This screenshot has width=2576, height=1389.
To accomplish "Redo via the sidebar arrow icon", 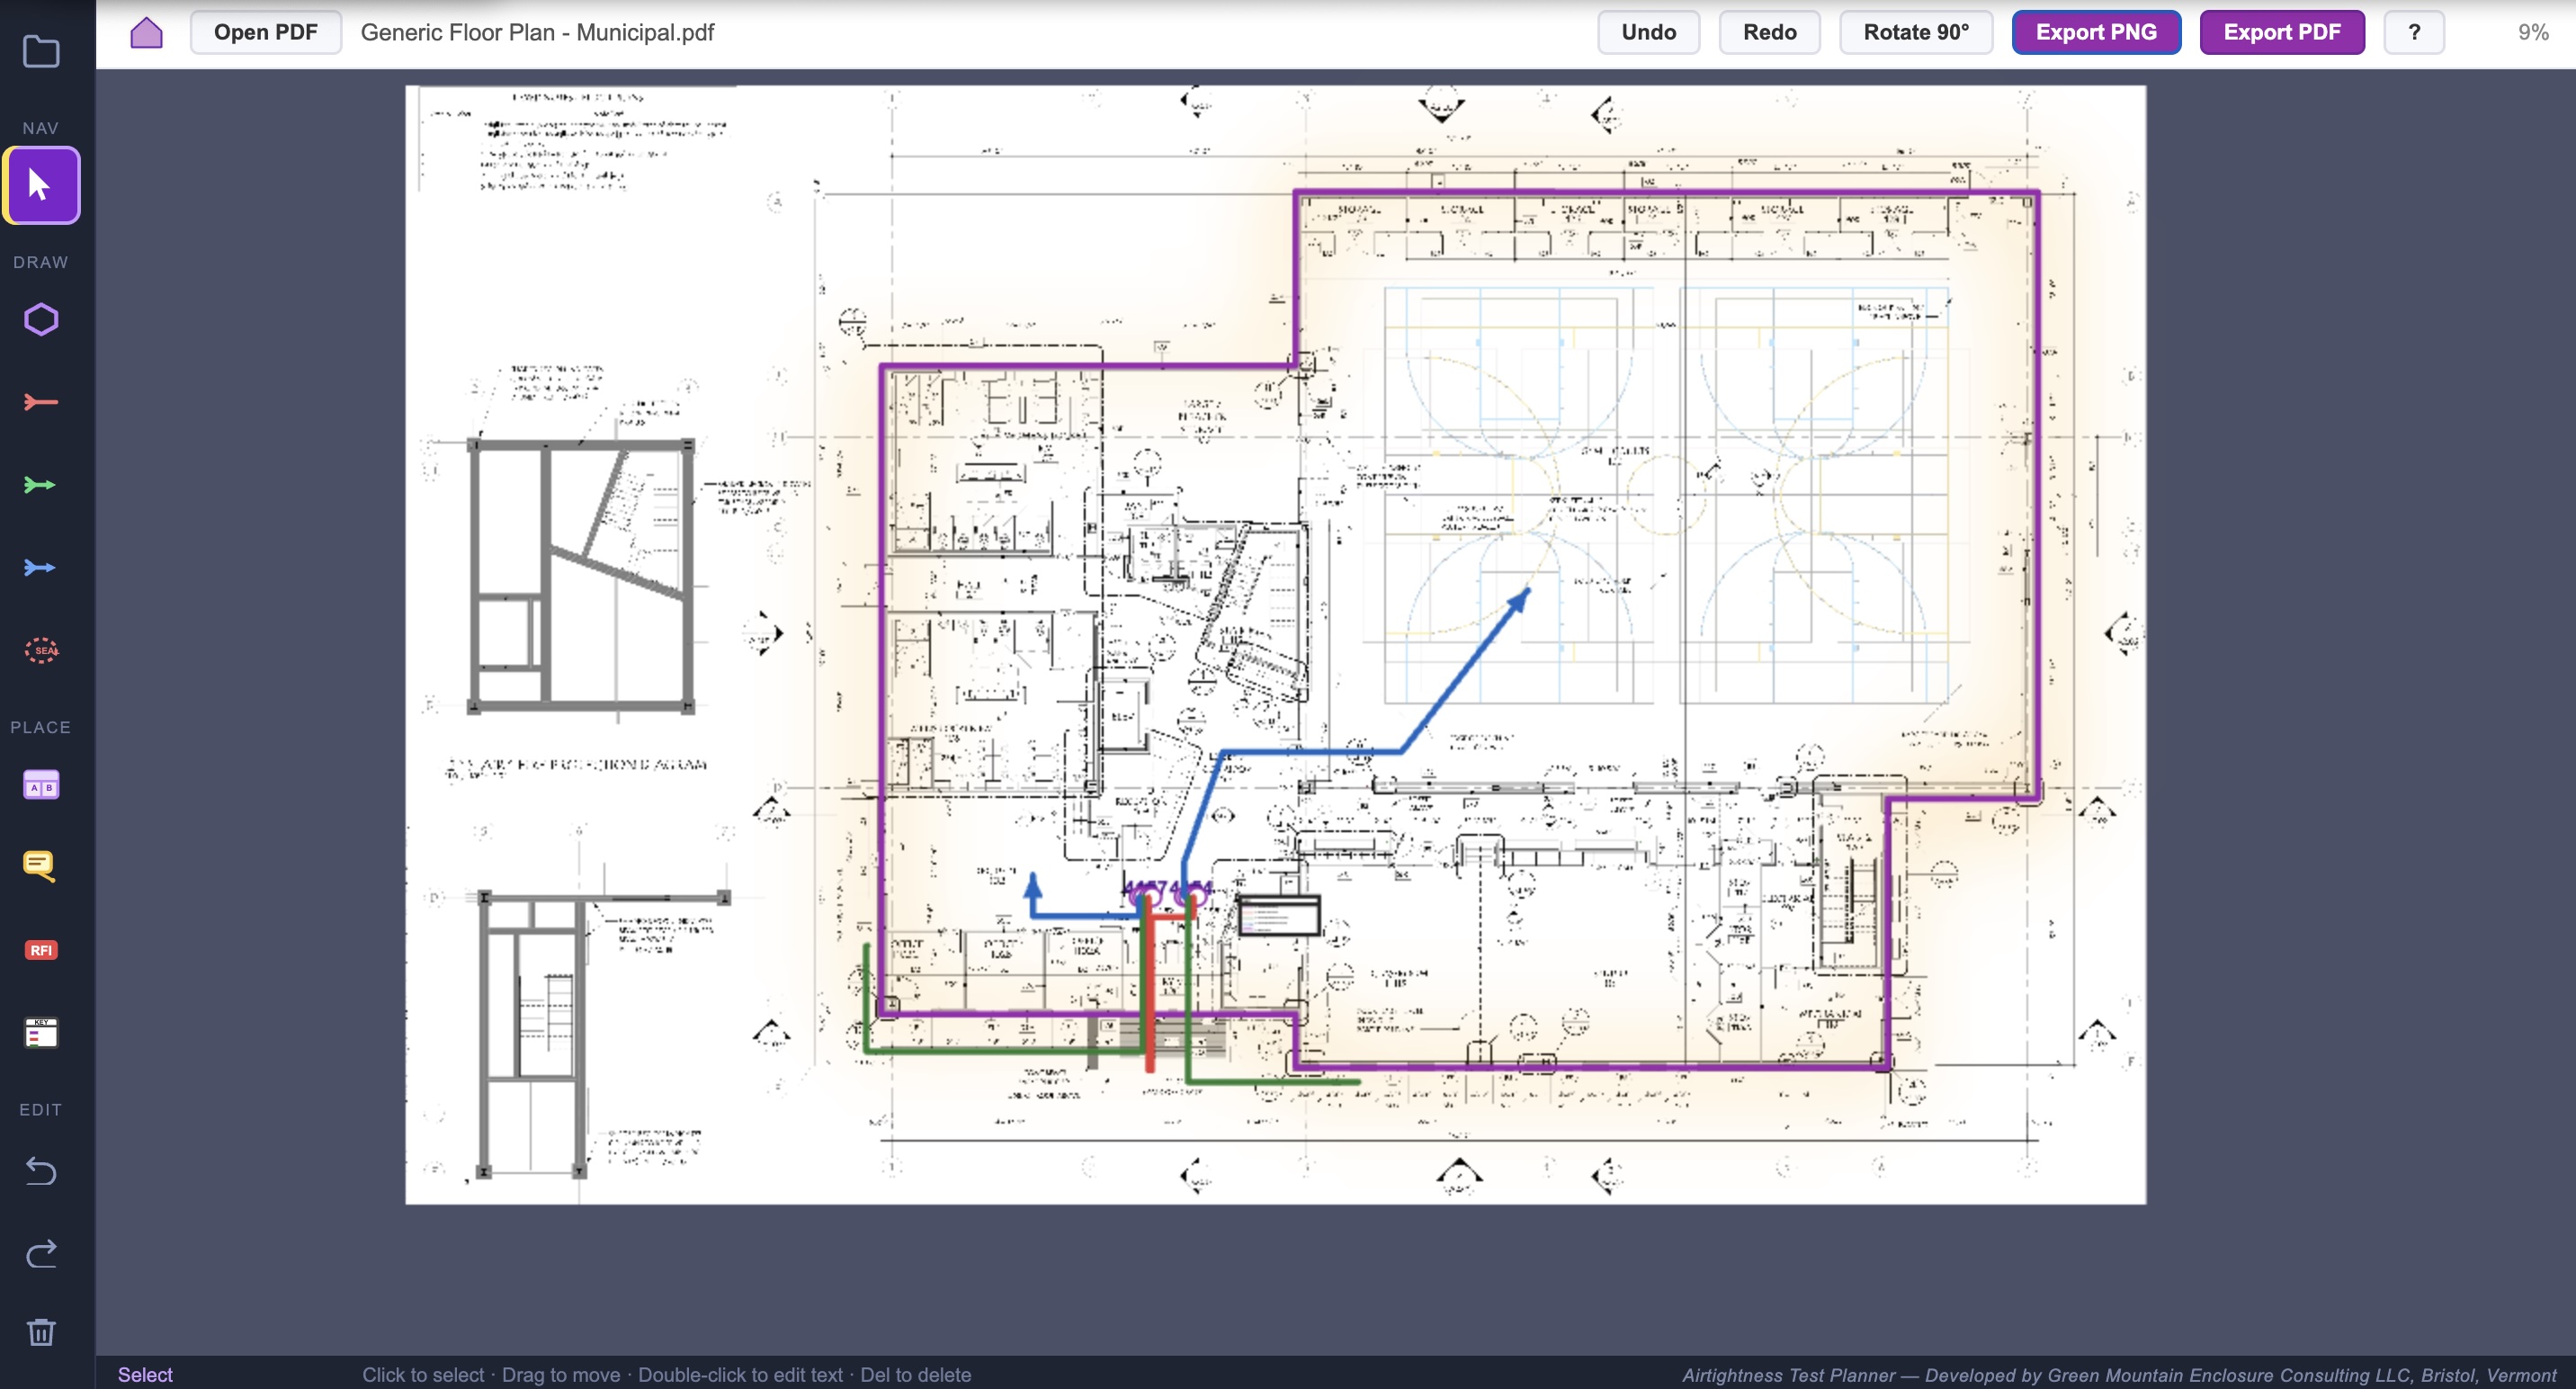I will point(41,1253).
